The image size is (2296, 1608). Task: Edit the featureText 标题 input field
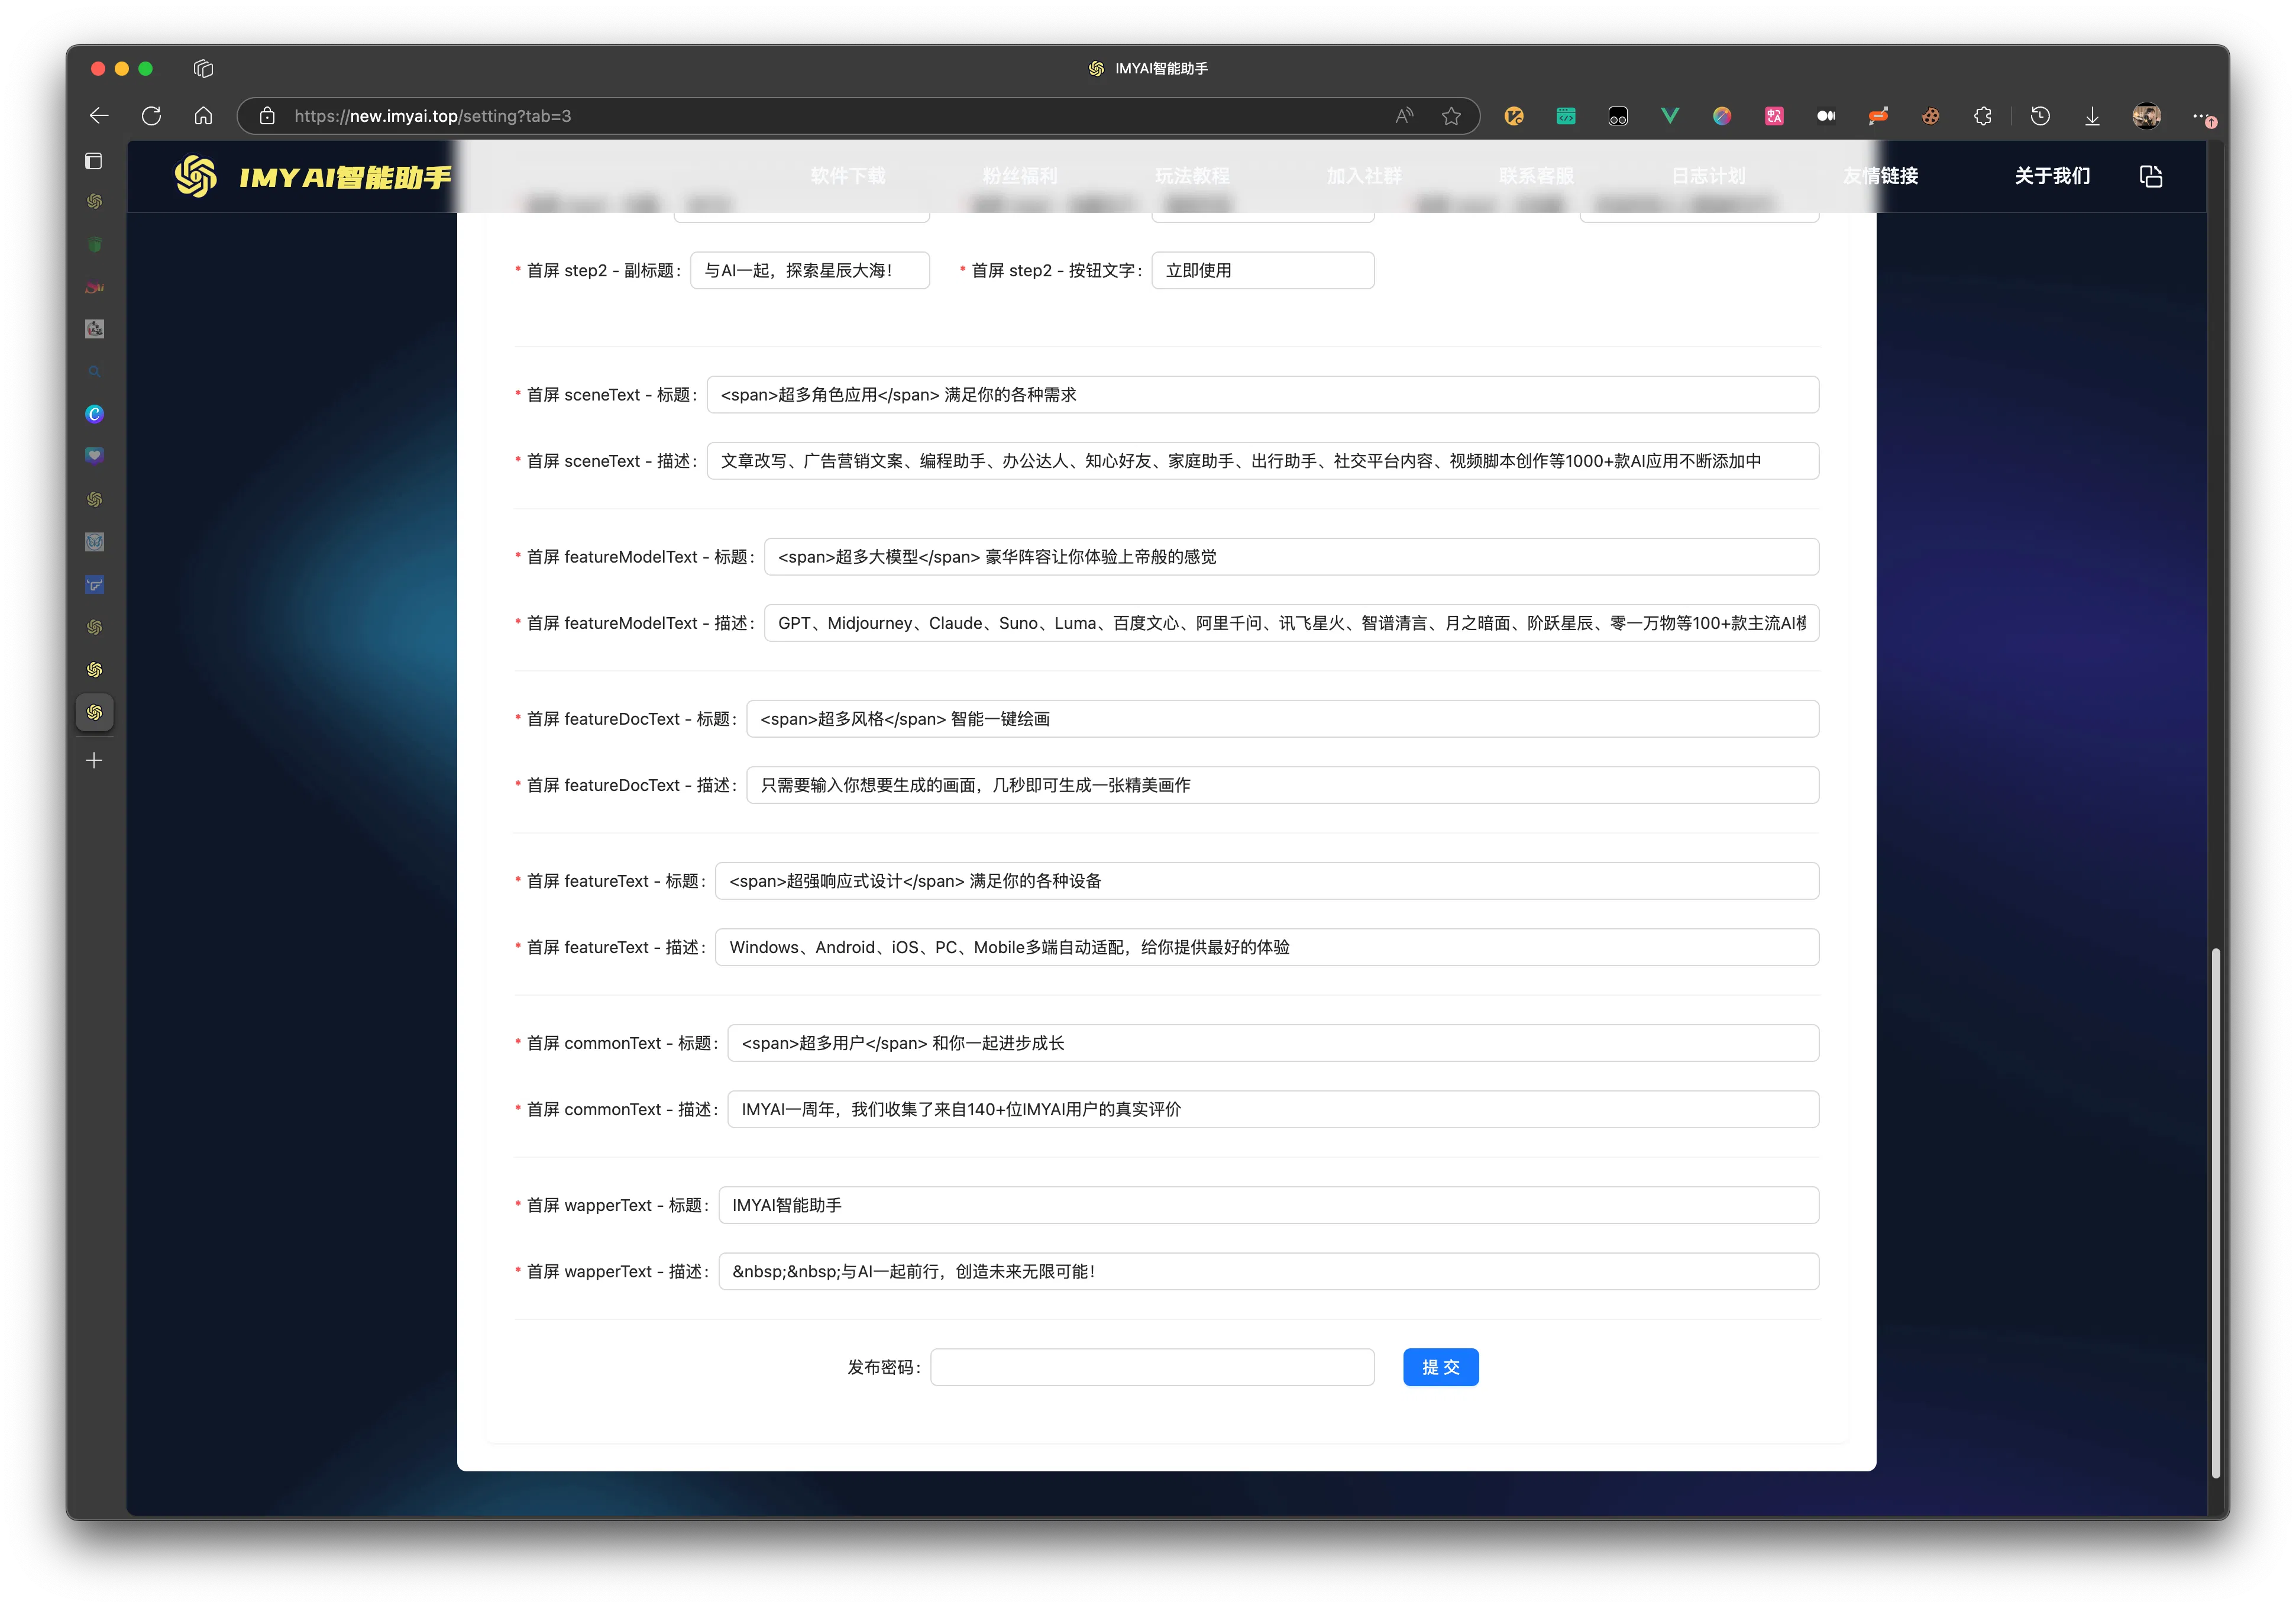[x=1267, y=881]
